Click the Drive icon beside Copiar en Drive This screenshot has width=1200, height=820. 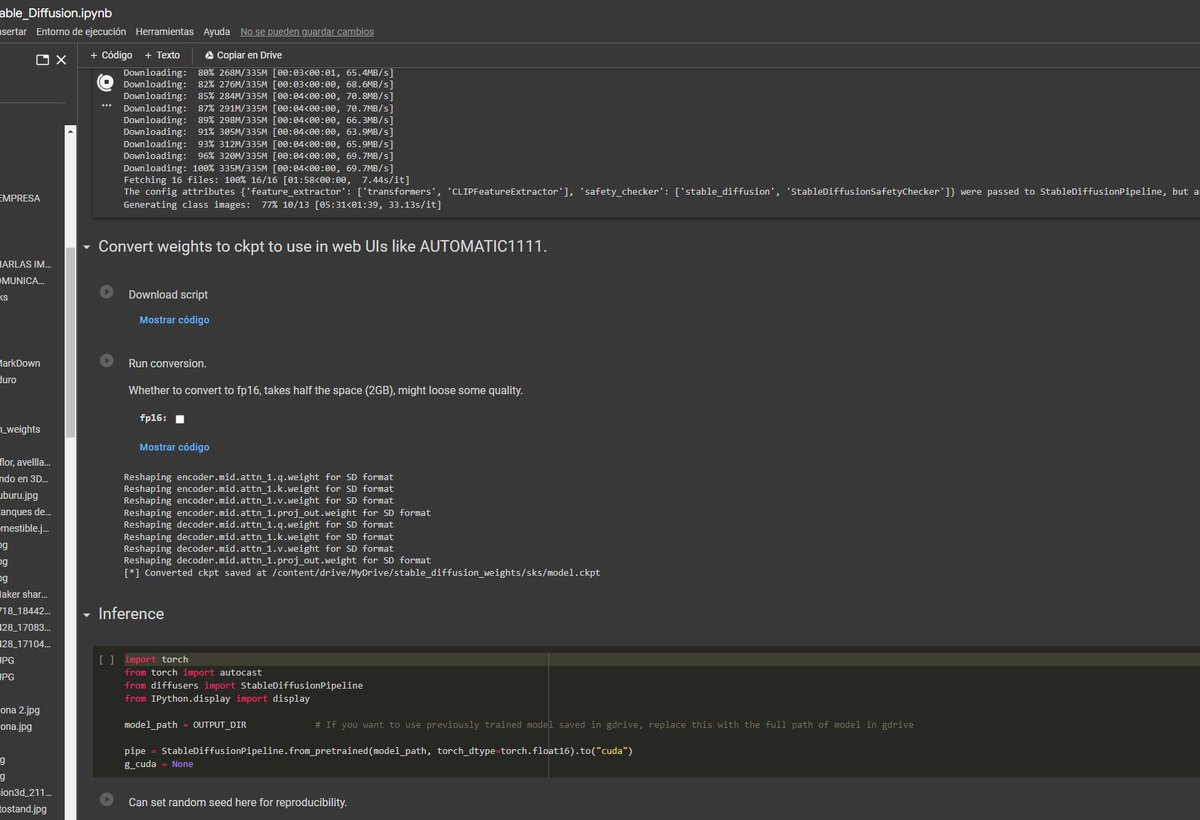point(209,56)
